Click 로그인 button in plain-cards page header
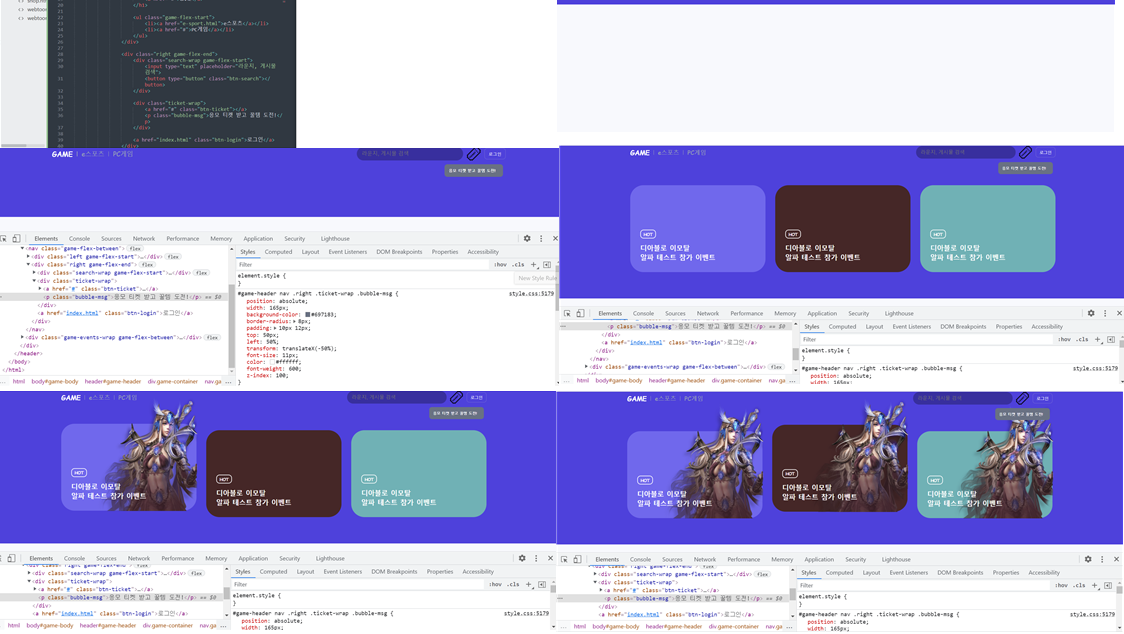Viewport: 1124px width, 634px height. click(1046, 152)
